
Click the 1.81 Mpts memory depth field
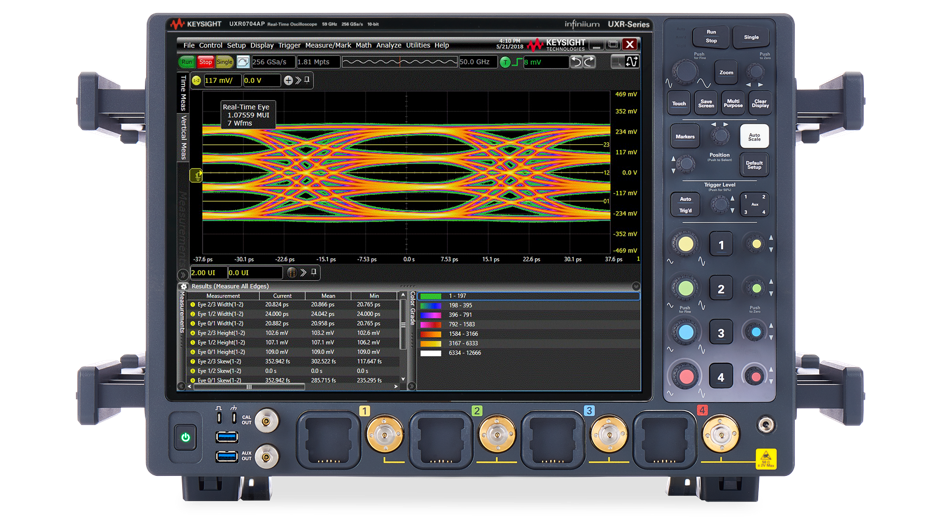(x=317, y=62)
